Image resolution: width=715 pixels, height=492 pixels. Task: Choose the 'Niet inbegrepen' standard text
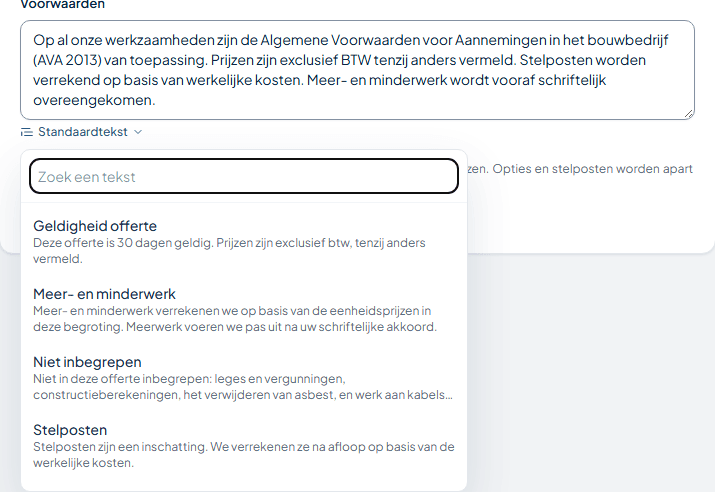tap(244, 378)
